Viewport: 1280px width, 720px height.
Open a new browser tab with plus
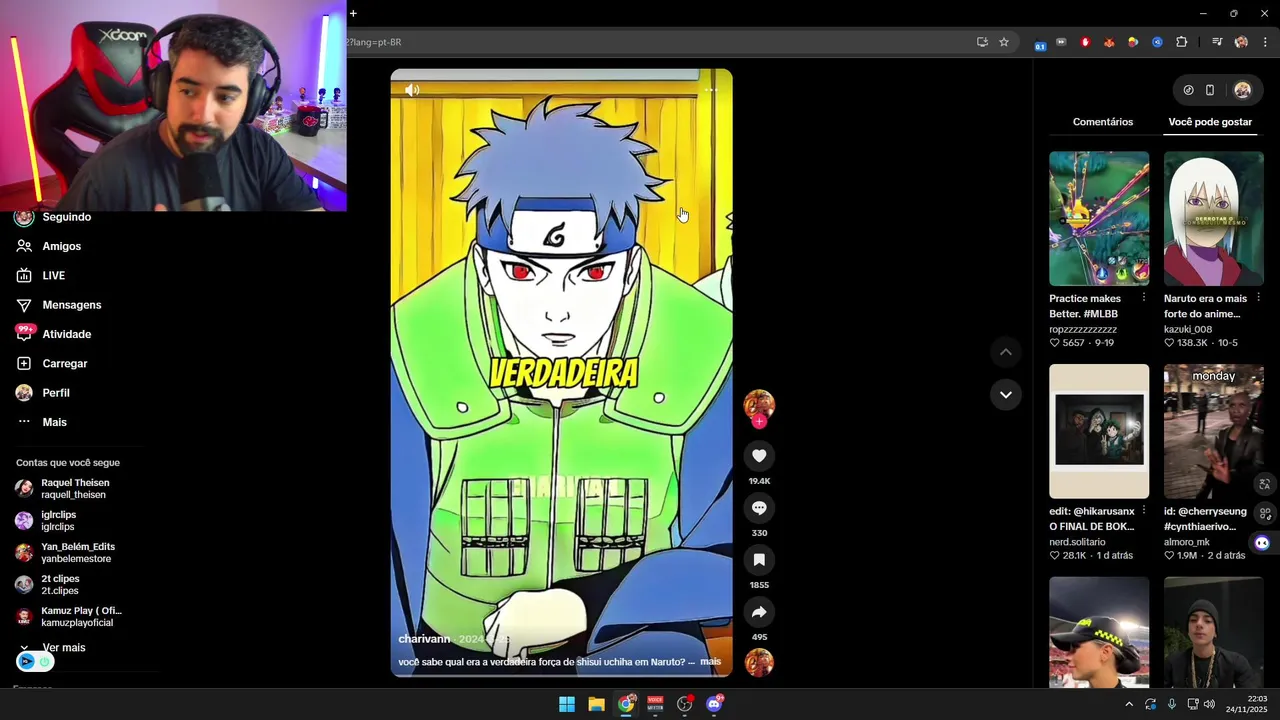point(353,13)
